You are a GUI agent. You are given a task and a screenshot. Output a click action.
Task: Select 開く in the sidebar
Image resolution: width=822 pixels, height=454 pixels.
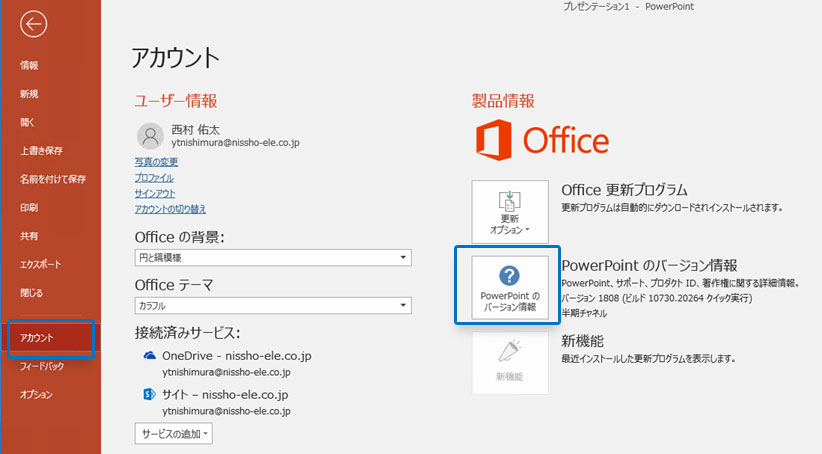coord(27,122)
